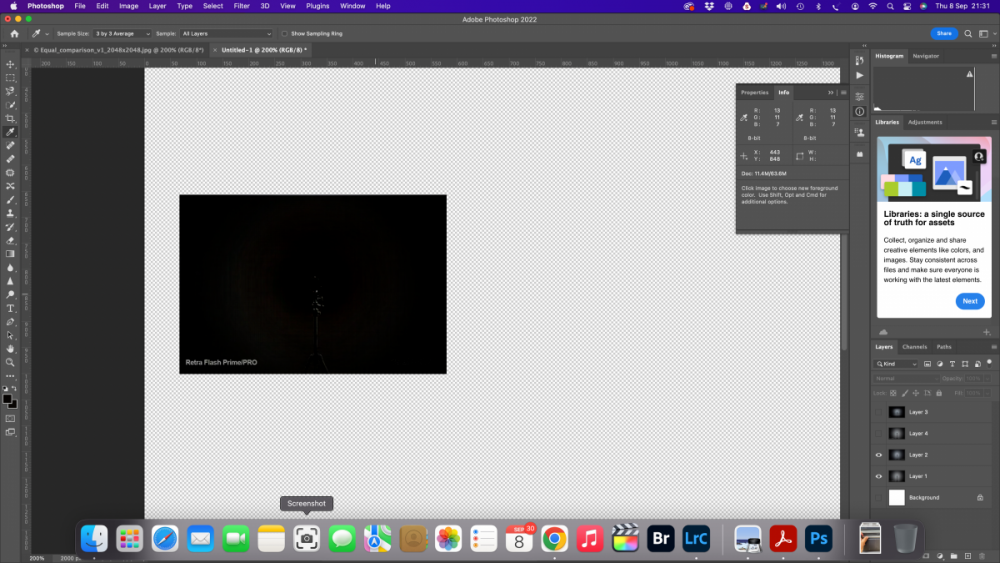Open the Actions play panel icon
The width and height of the screenshot is (1000, 563).
pos(860,75)
